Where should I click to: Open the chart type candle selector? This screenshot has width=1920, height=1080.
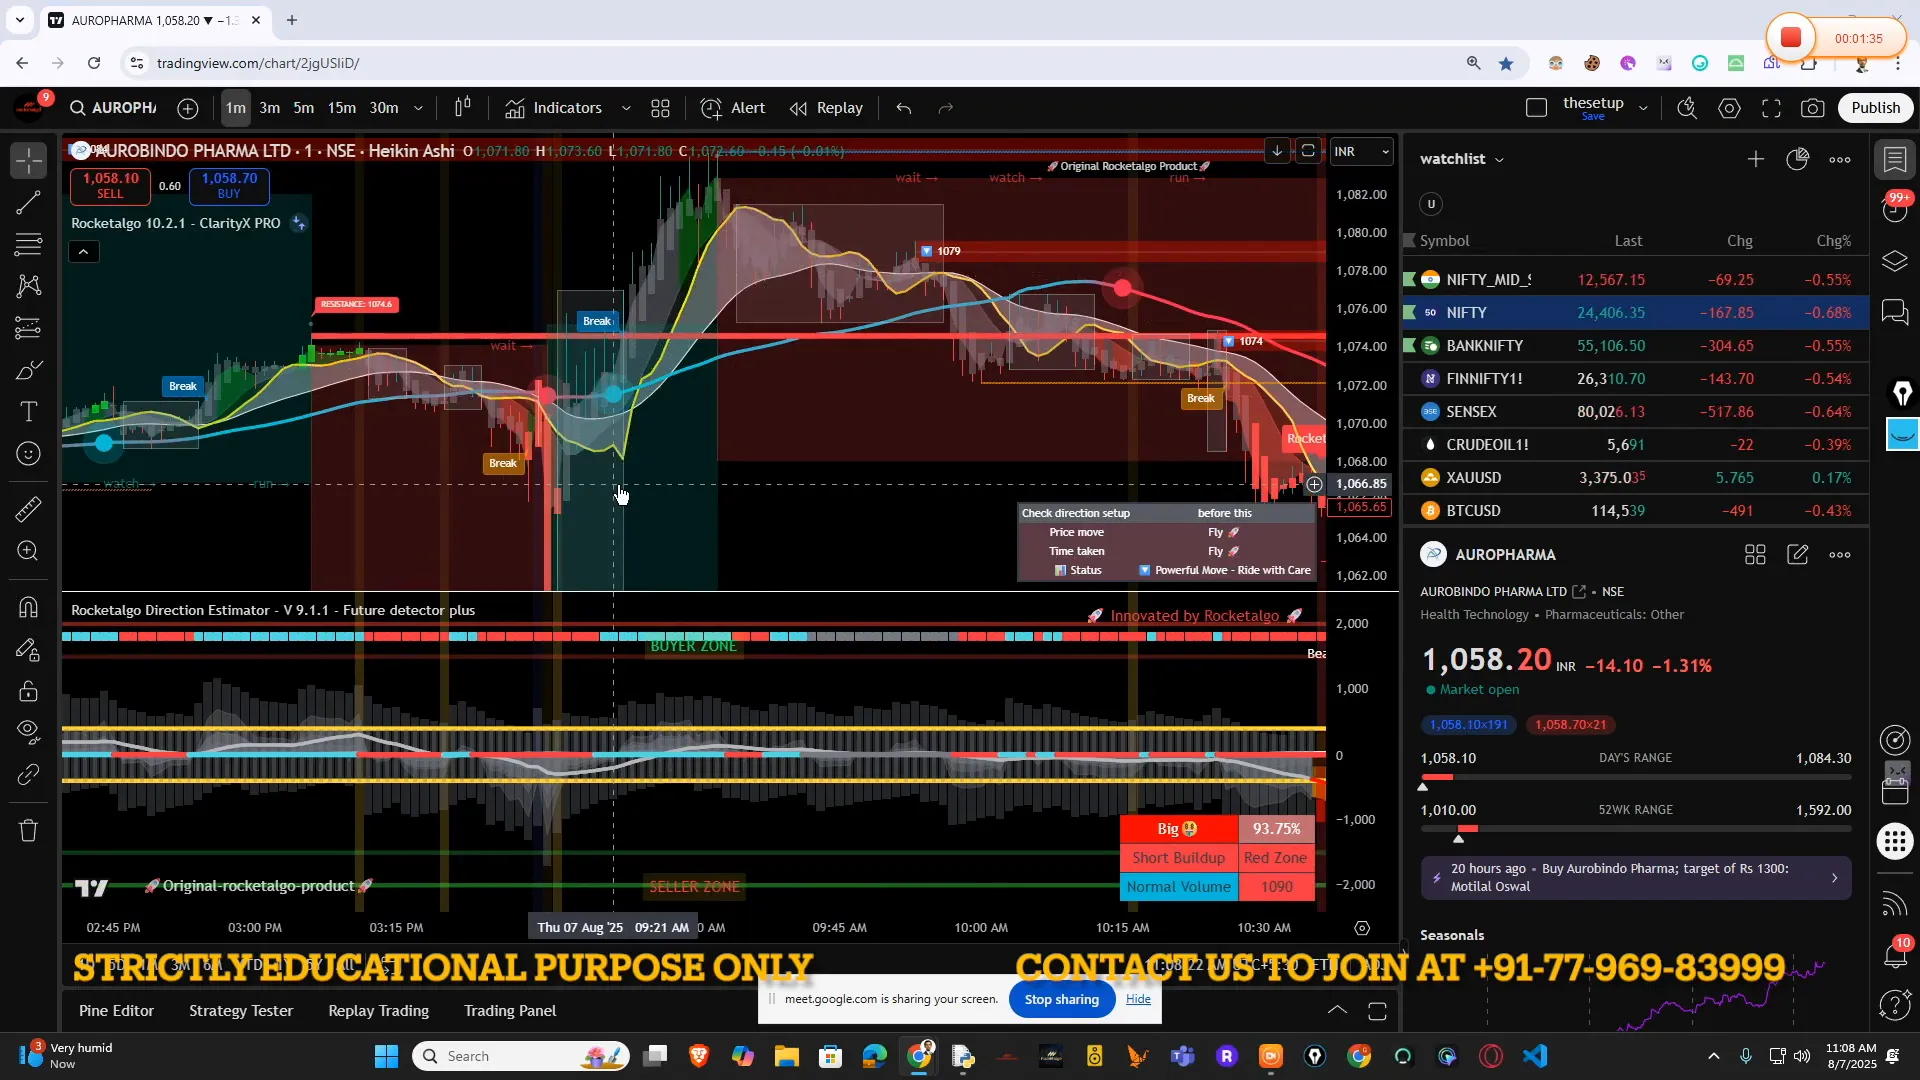click(x=463, y=108)
